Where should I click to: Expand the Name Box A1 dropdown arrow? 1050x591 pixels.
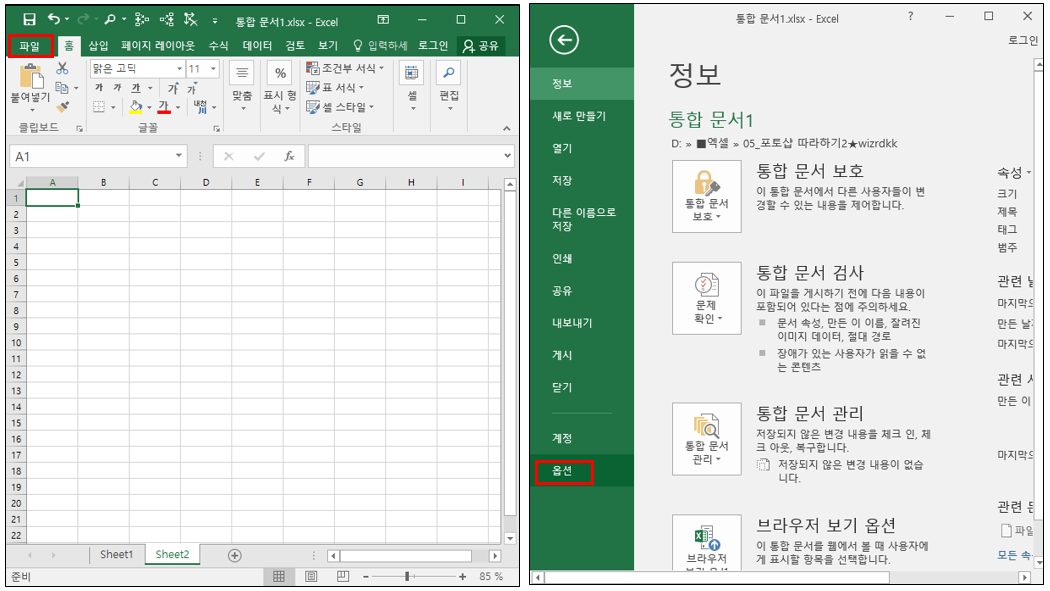point(179,156)
